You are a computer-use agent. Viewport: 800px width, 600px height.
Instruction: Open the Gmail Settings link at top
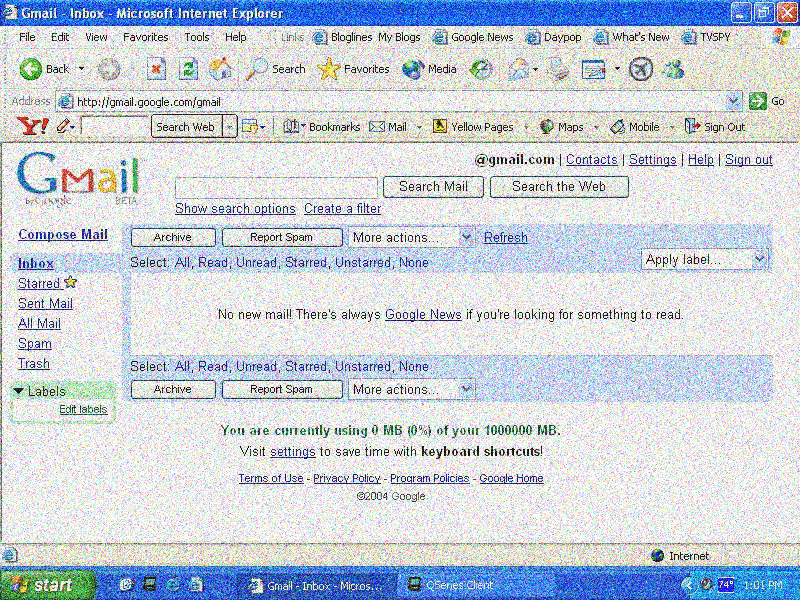pyautogui.click(x=653, y=160)
